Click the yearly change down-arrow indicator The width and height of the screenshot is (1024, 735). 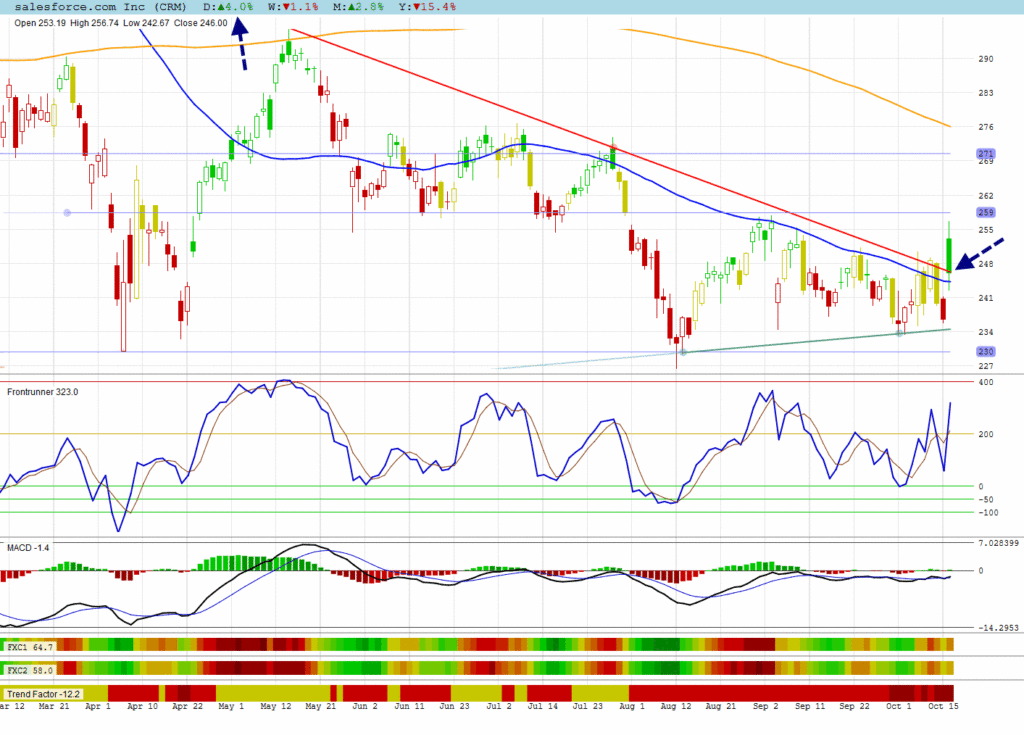point(419,7)
